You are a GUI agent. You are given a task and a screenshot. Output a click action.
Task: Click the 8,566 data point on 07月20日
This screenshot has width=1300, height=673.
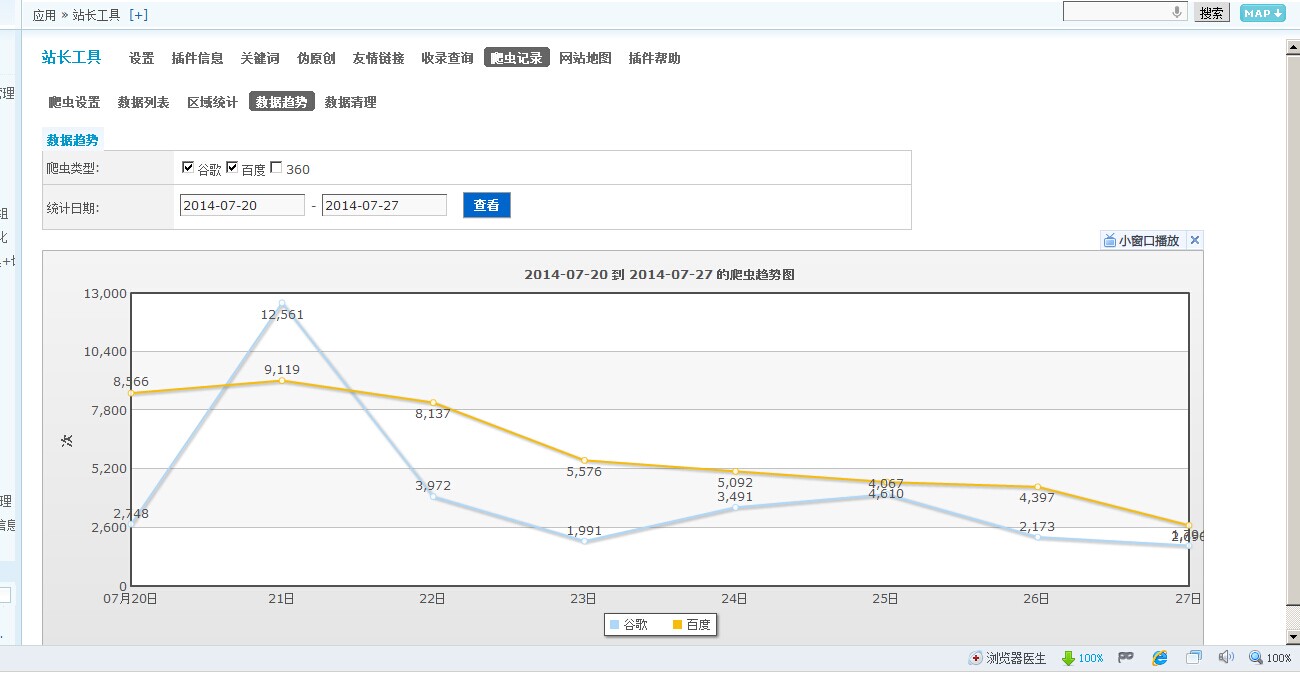point(132,393)
